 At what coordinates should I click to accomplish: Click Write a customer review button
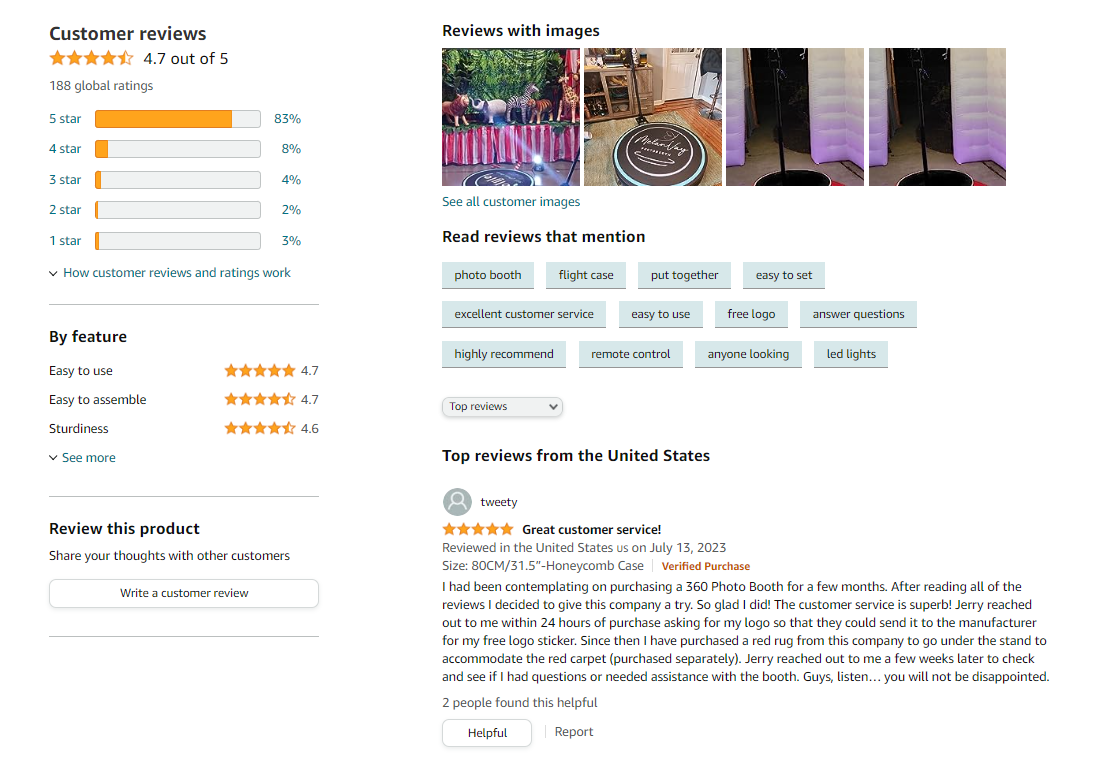pos(184,593)
